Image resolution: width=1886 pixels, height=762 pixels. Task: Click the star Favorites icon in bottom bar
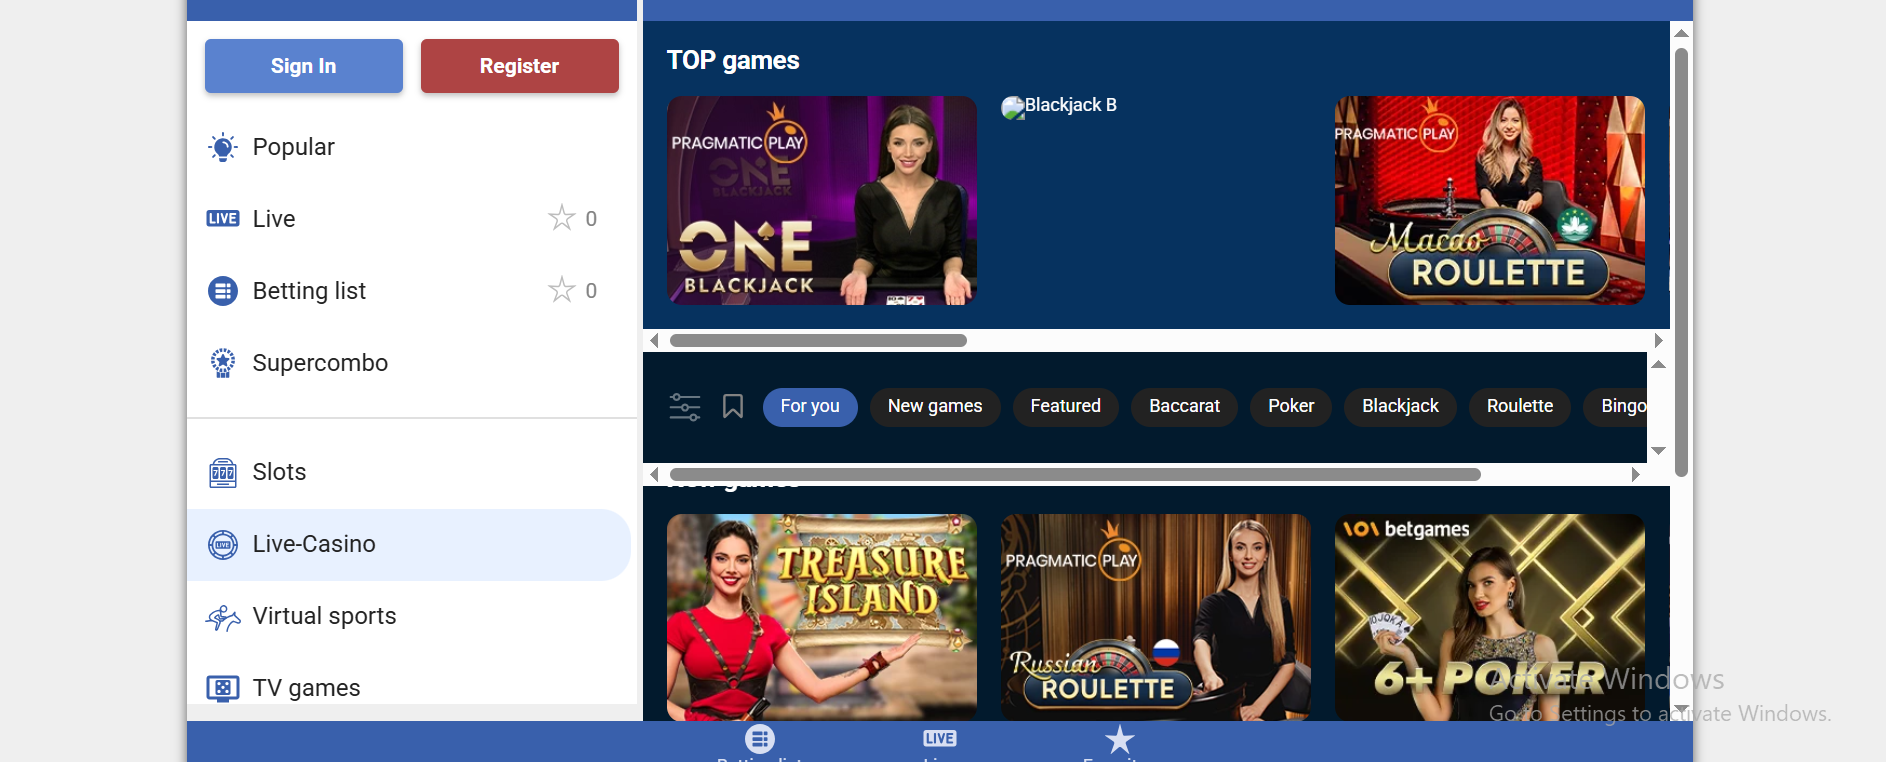click(1120, 740)
